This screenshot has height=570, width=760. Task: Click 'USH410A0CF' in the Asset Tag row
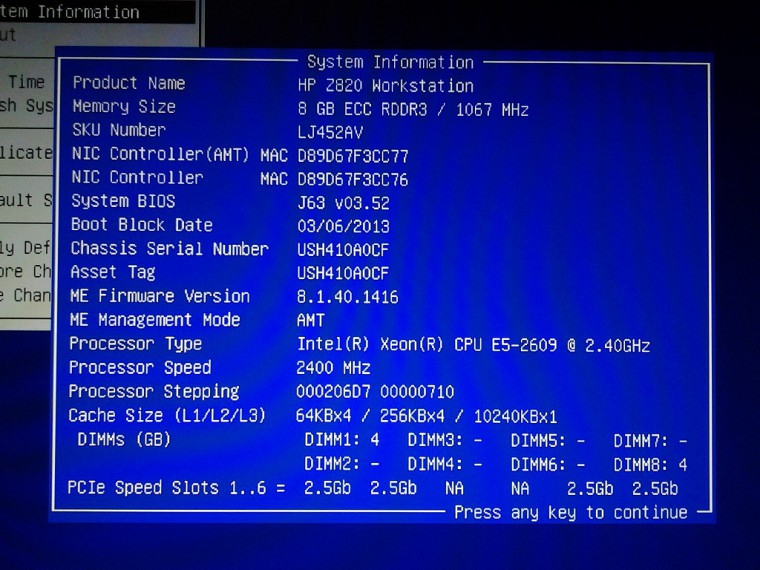[343, 273]
